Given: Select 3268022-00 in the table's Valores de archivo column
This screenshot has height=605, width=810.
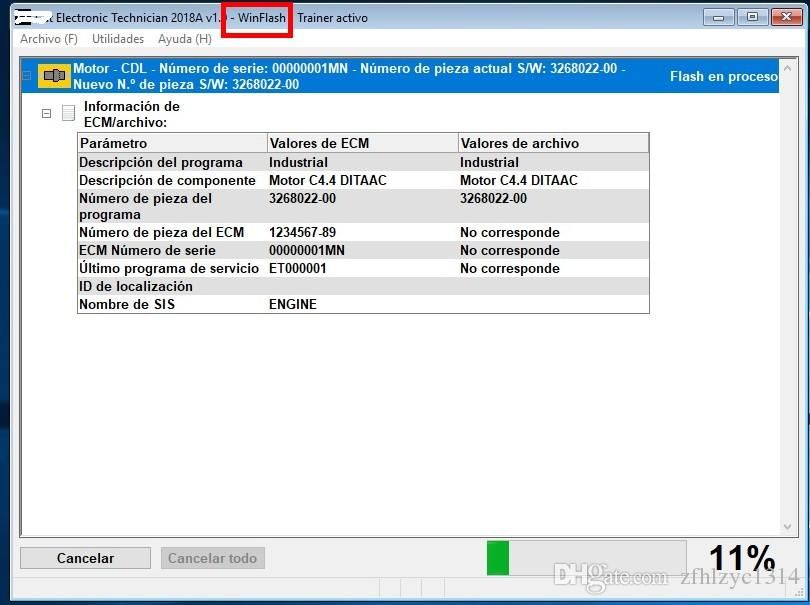Looking at the screenshot, I should click(493, 198).
